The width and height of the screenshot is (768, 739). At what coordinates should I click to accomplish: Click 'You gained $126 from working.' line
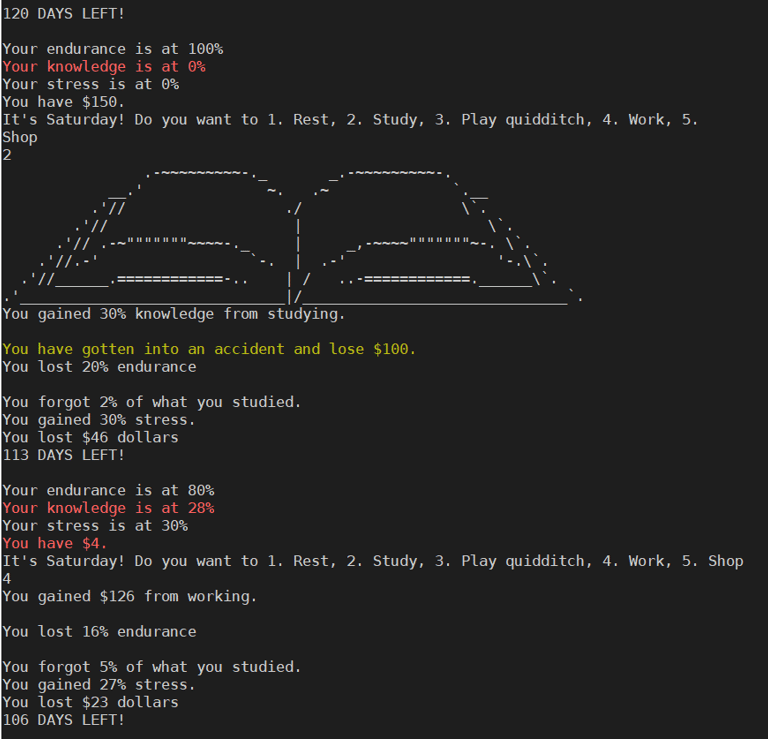130,596
